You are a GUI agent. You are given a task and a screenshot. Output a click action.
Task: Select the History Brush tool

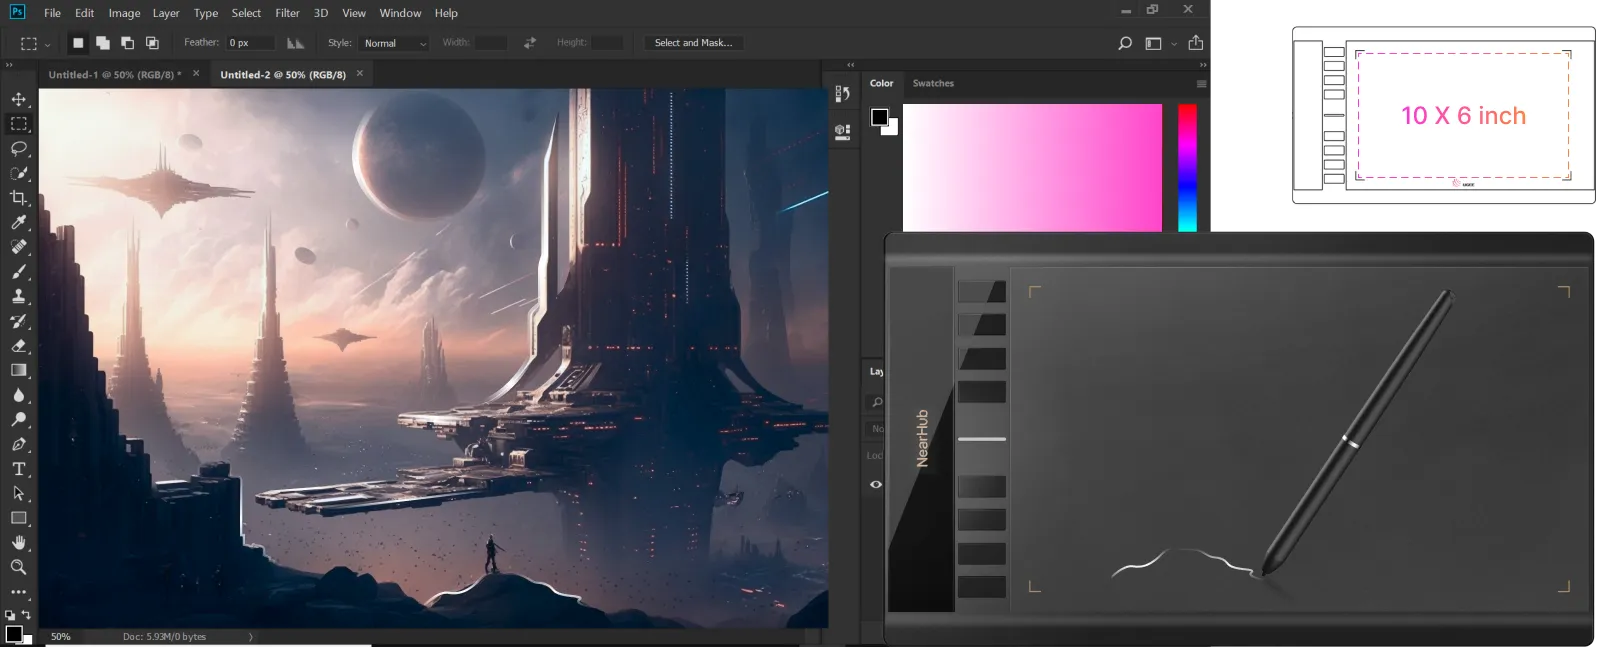coord(19,321)
